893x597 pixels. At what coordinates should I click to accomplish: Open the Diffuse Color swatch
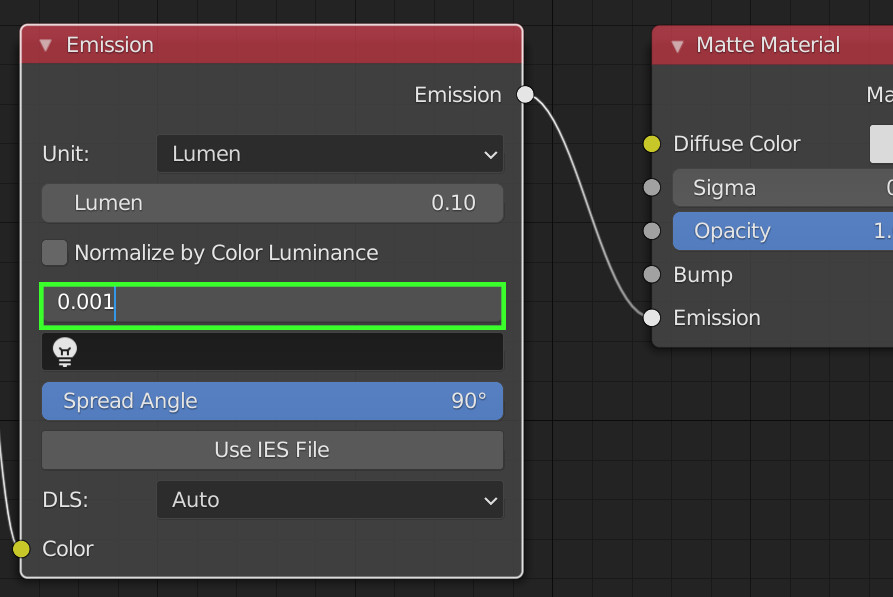(x=881, y=144)
